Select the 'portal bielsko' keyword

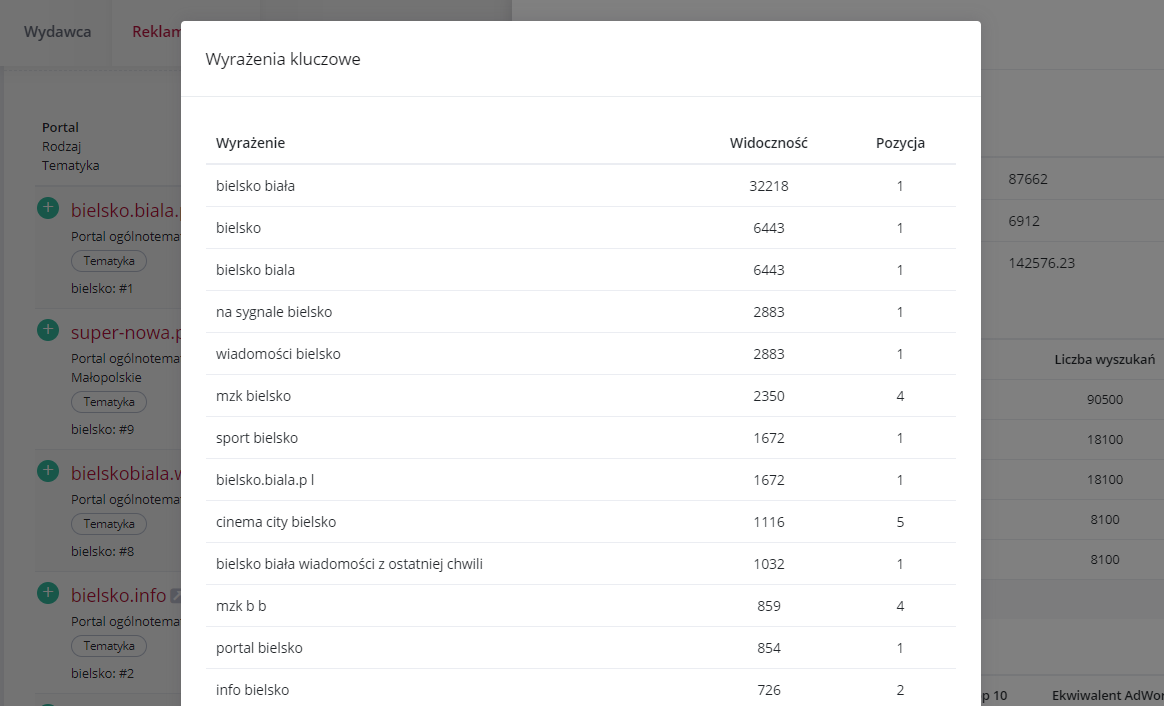pos(259,648)
